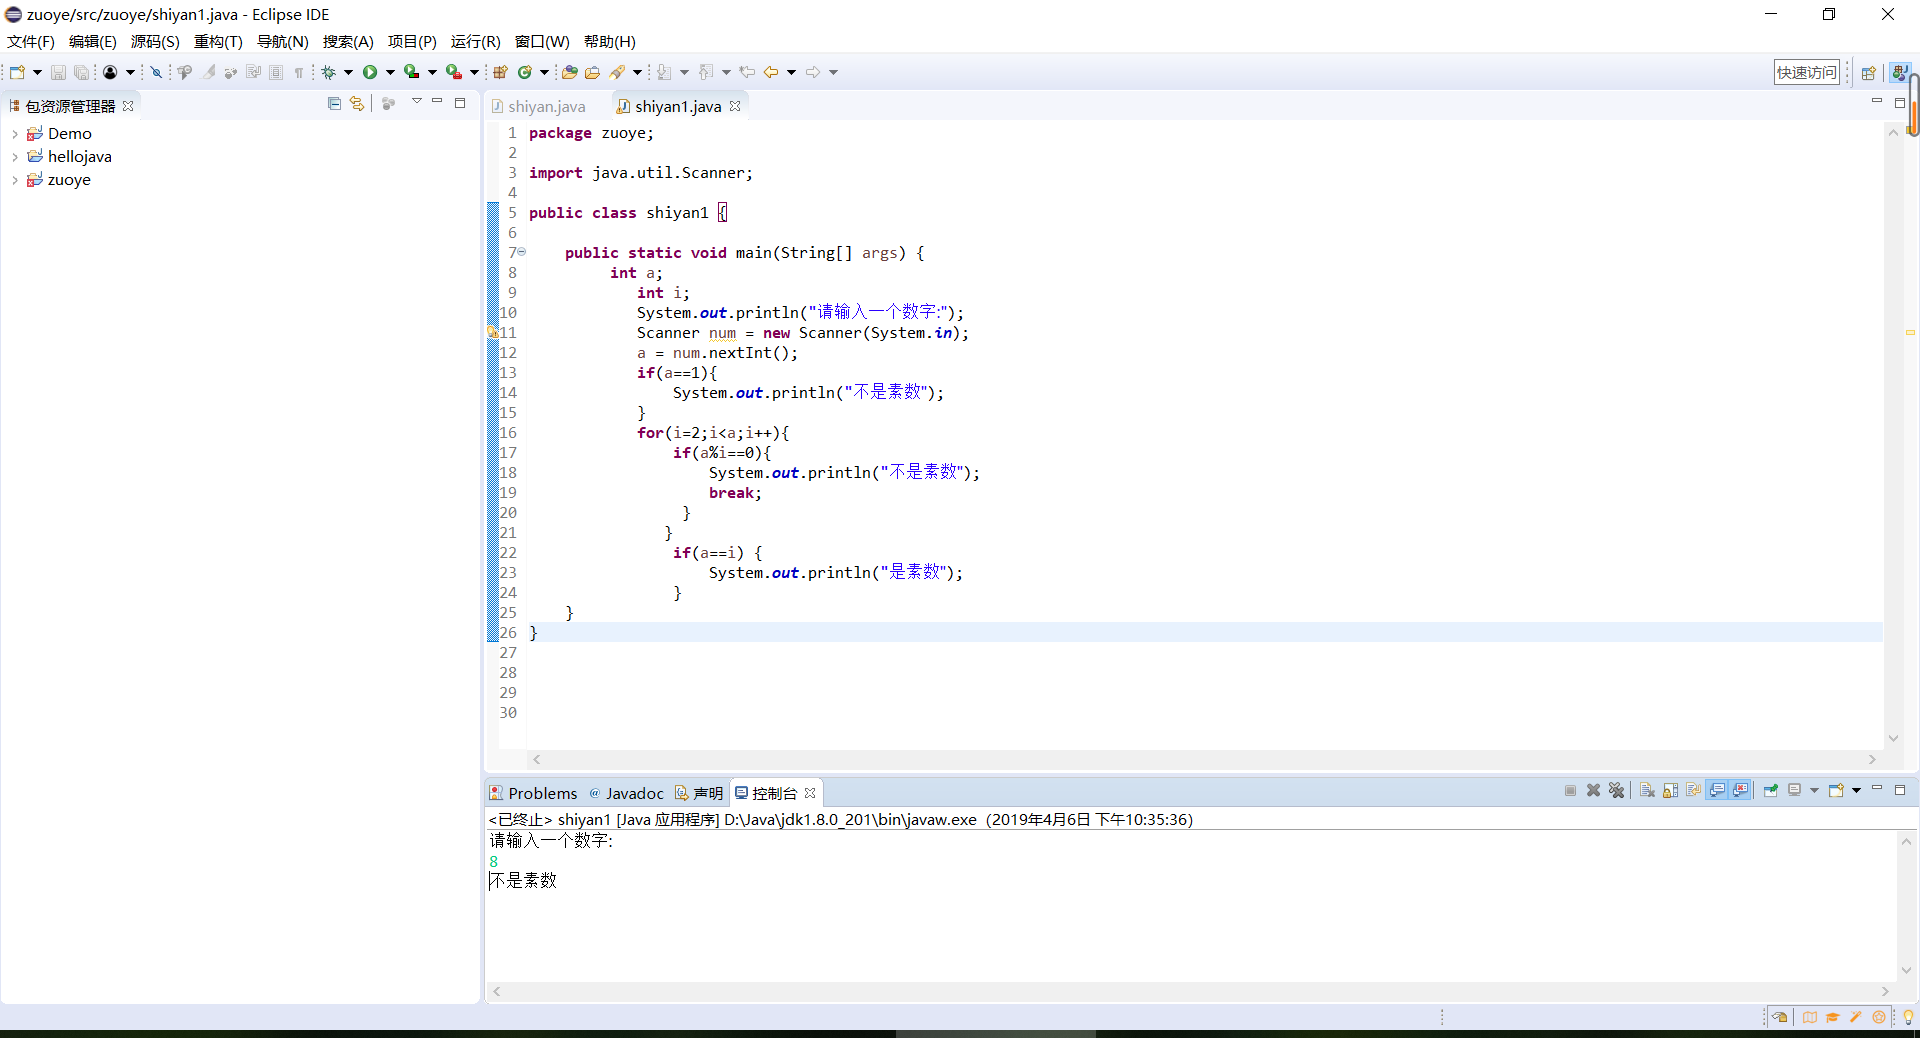Expand the Demo project in package explorer
The height and width of the screenshot is (1038, 1920).
pyautogui.click(x=14, y=134)
